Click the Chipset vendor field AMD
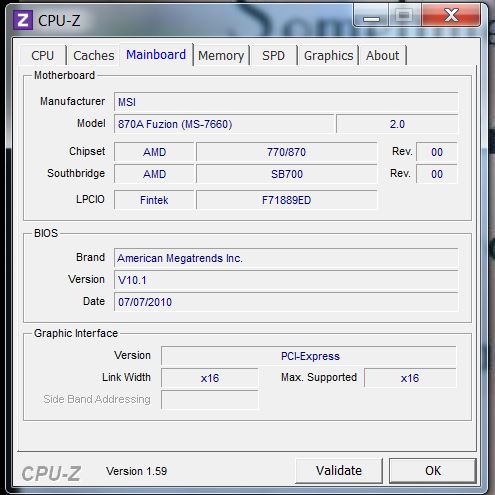The image size is (495, 495). click(x=154, y=152)
